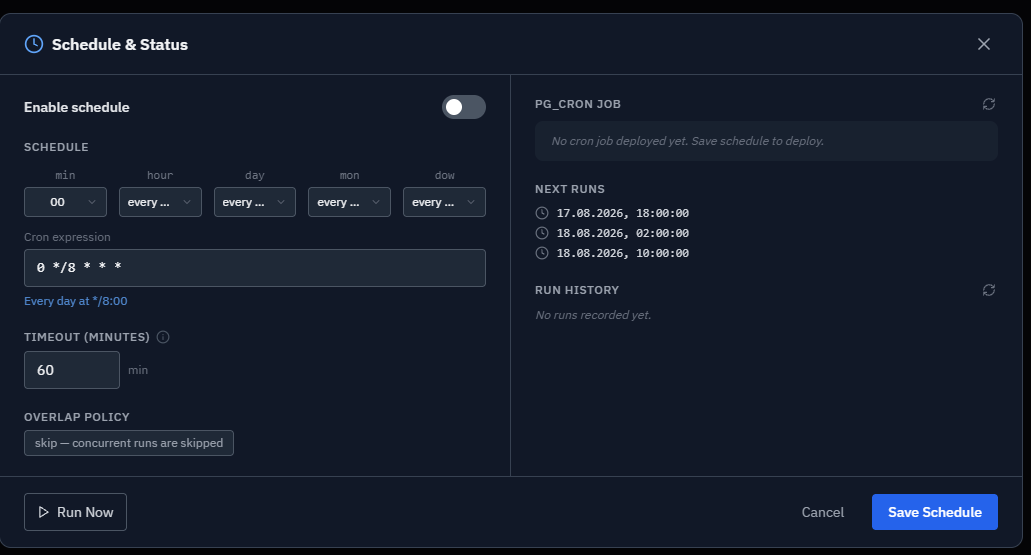Click the timeout info icon

[x=163, y=337]
